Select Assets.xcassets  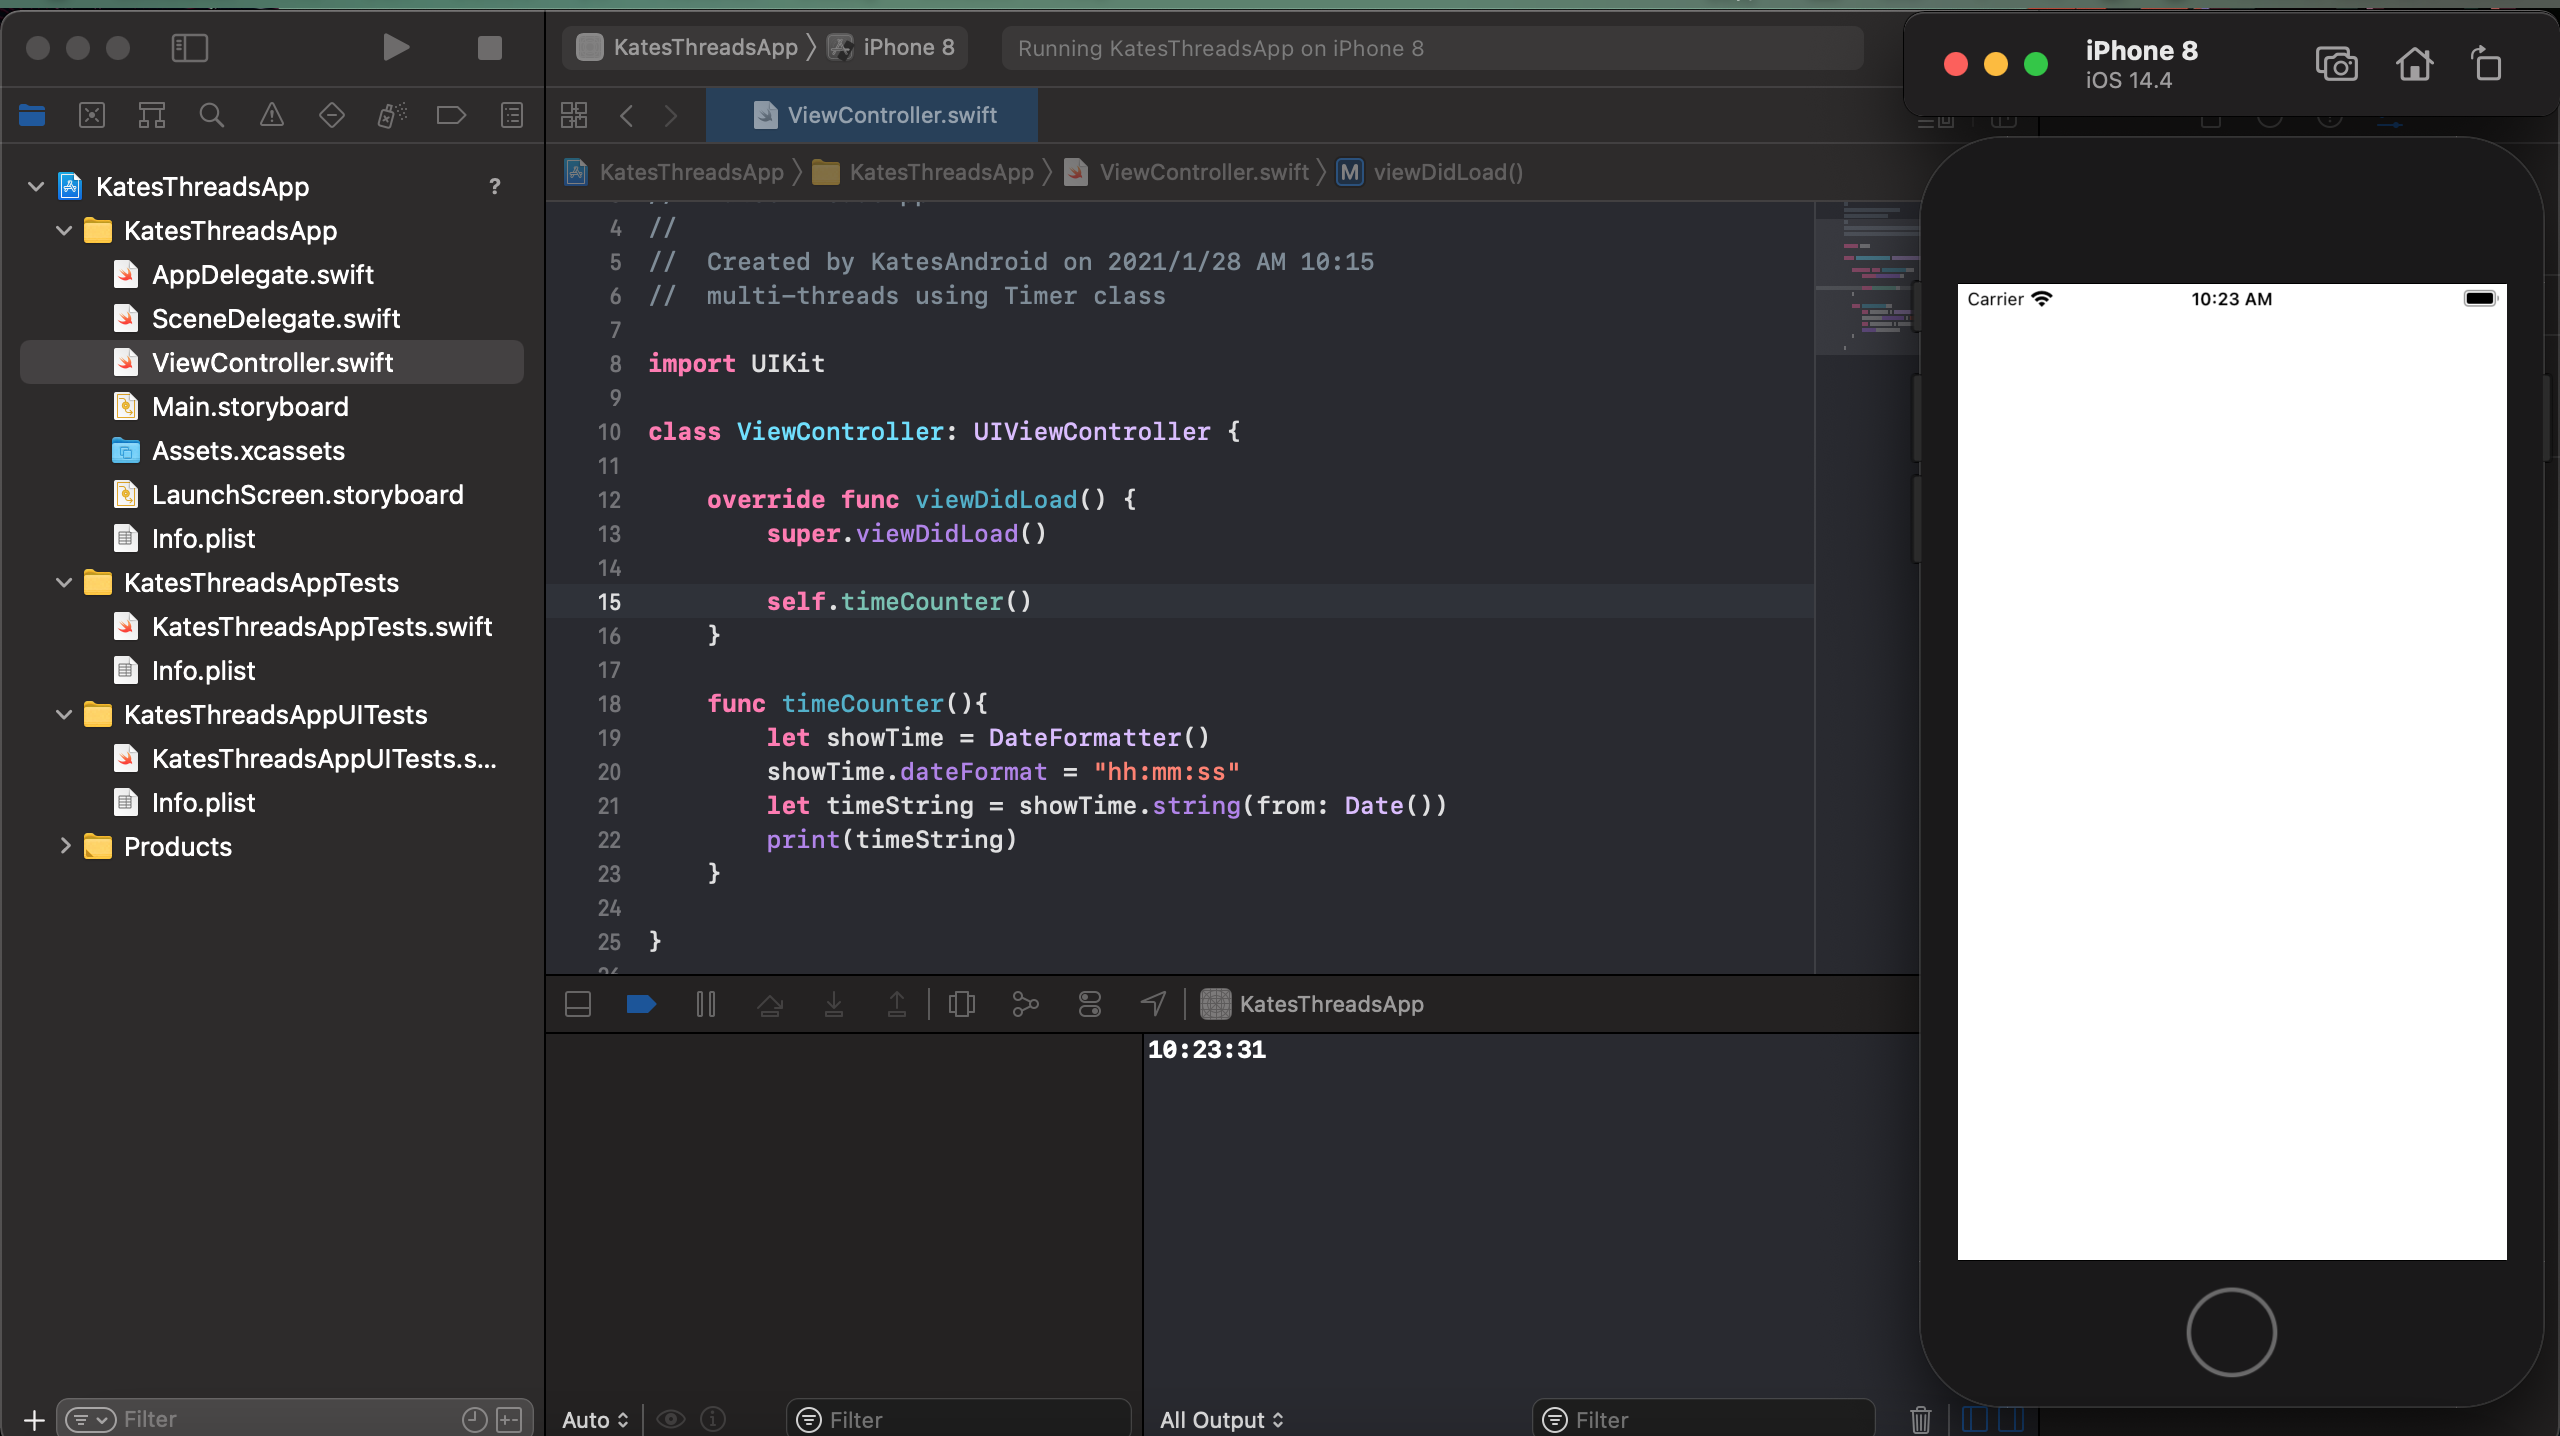(x=248, y=450)
